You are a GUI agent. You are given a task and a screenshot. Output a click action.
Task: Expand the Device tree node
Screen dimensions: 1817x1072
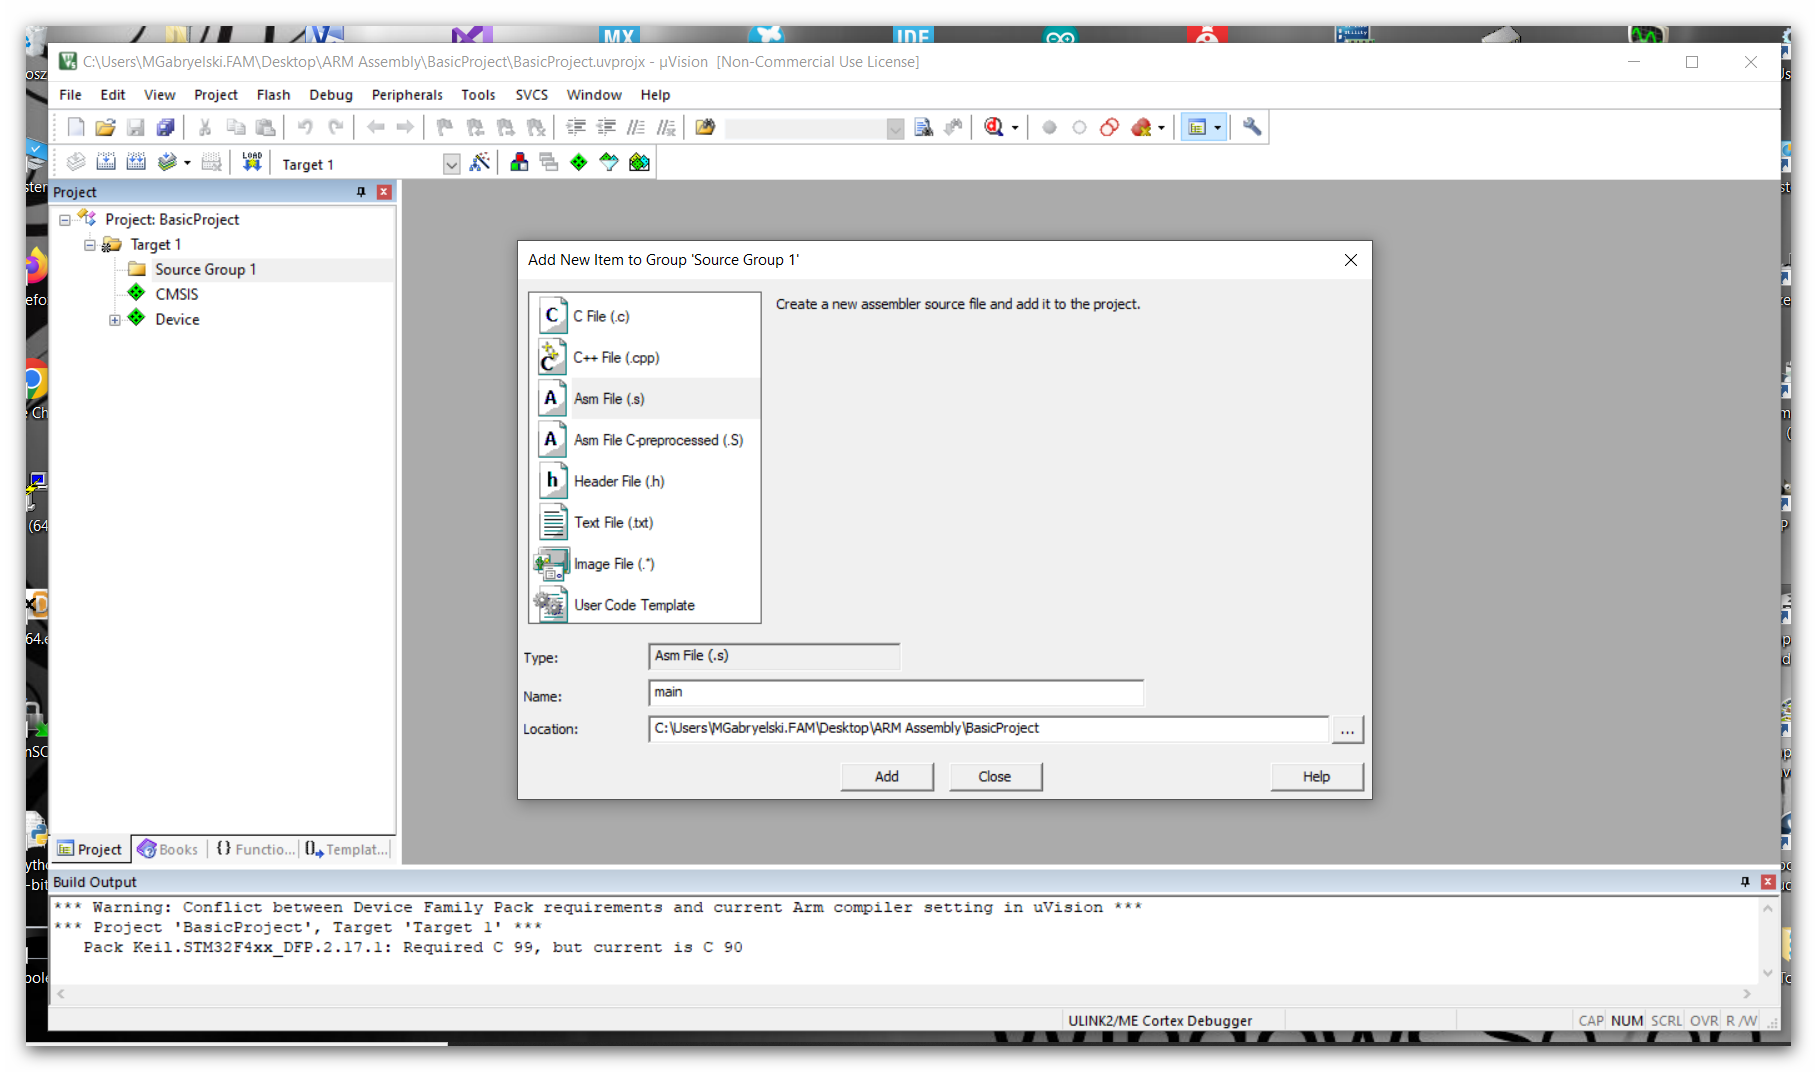pos(115,320)
